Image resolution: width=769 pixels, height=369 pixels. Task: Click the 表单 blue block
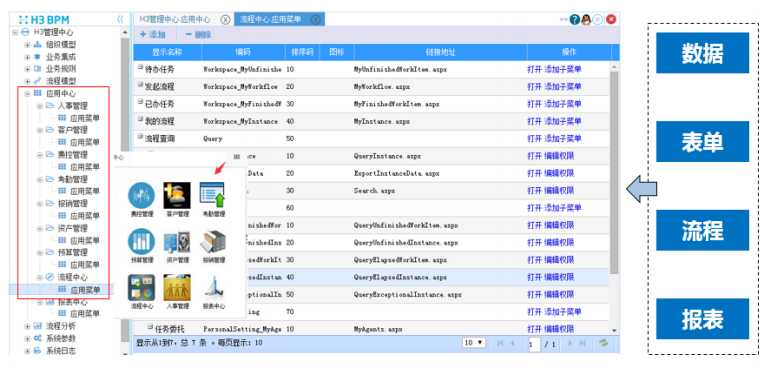coord(702,141)
